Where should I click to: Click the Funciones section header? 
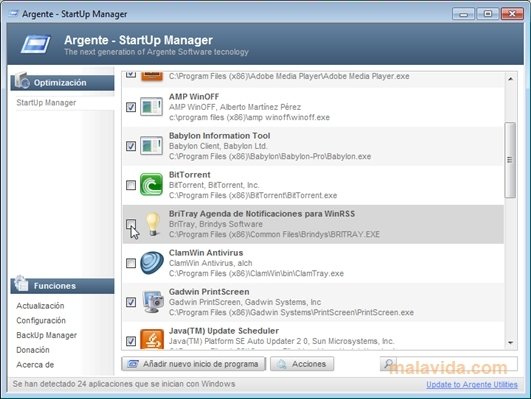(x=62, y=286)
